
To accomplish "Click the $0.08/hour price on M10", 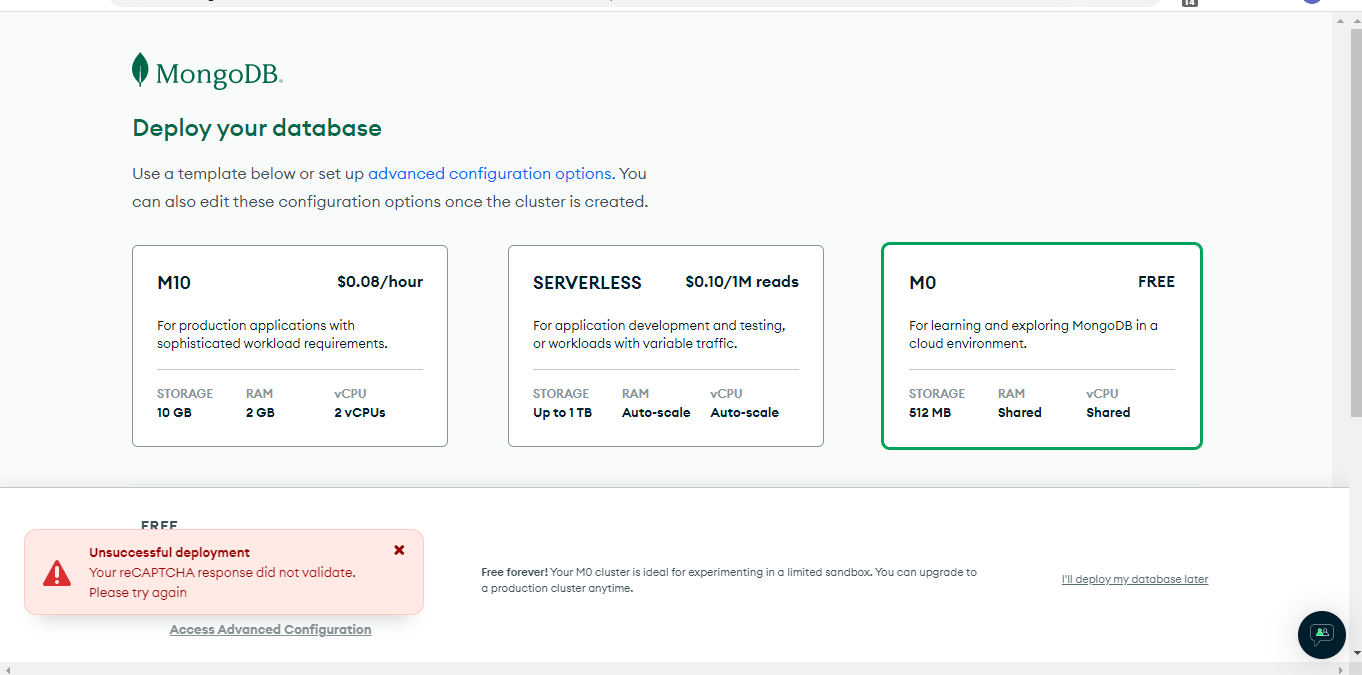I will (x=379, y=282).
